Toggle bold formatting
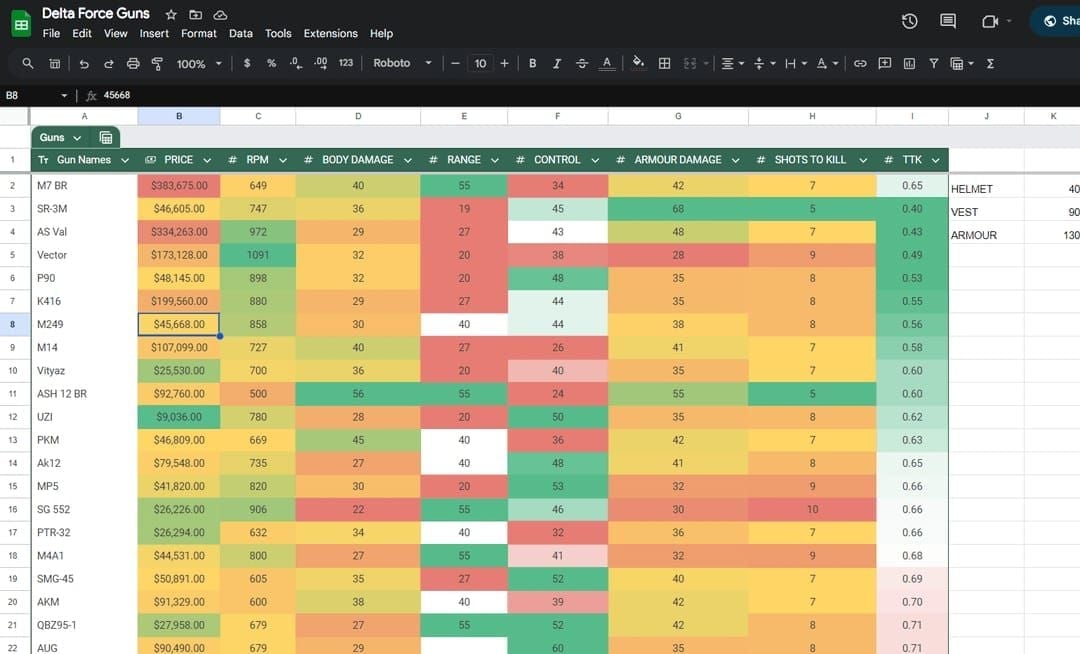This screenshot has width=1080, height=654. coord(532,63)
